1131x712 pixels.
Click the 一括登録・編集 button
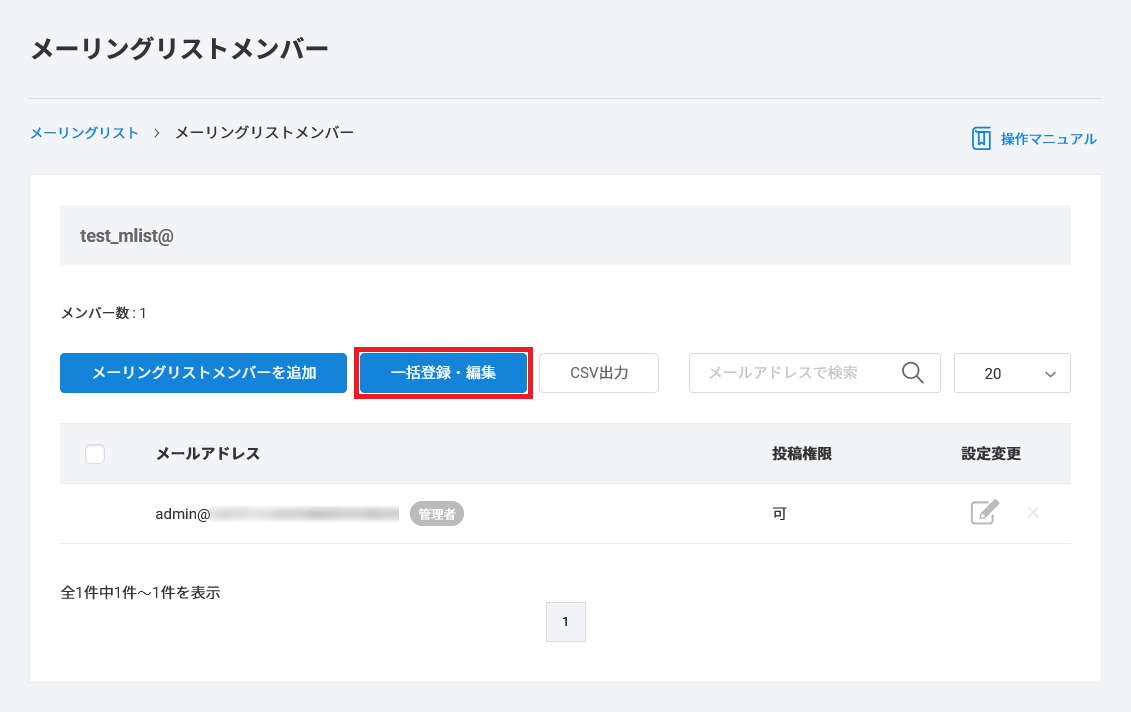(443, 373)
